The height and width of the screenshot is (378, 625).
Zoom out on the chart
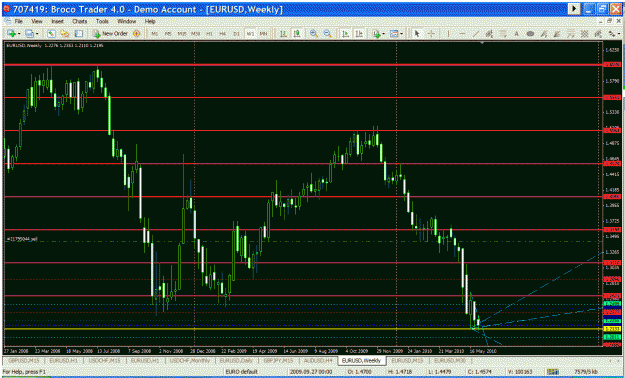click(x=328, y=34)
